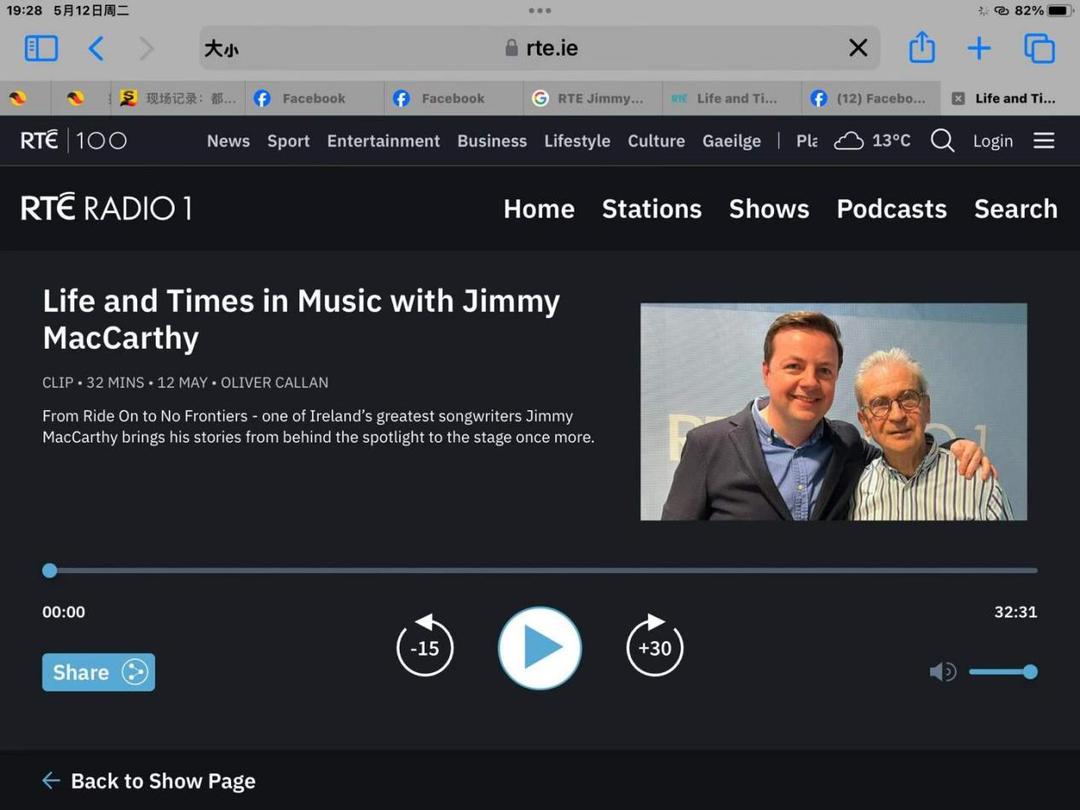Screen dimensions: 1080x810
Task: Click the progress bar handle at start
Action: [x=50, y=570]
